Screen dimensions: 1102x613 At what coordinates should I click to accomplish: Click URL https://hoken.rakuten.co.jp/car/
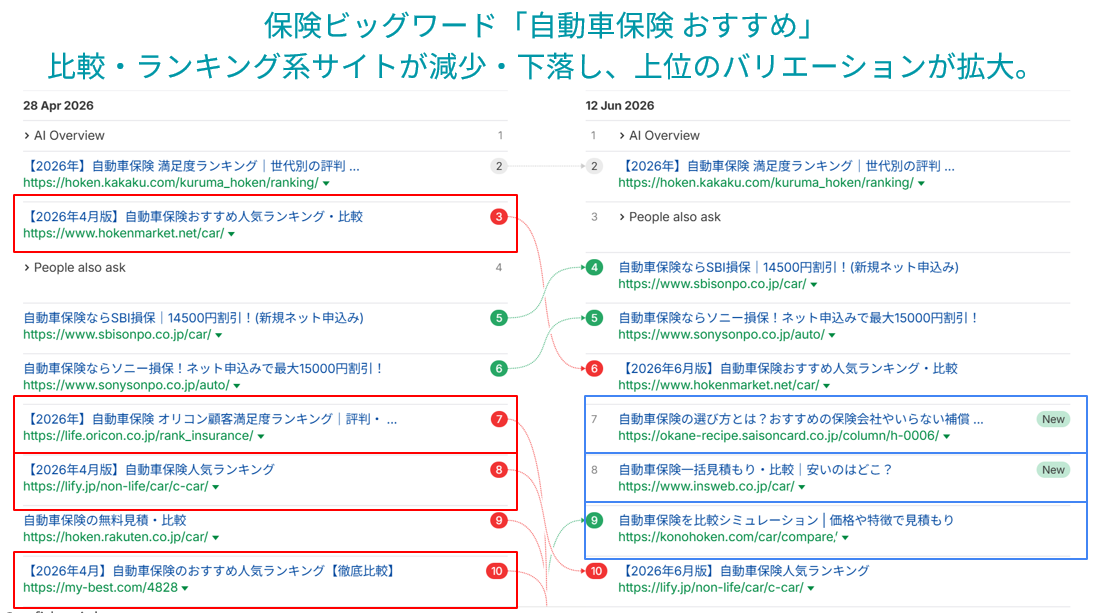[x=115, y=537]
